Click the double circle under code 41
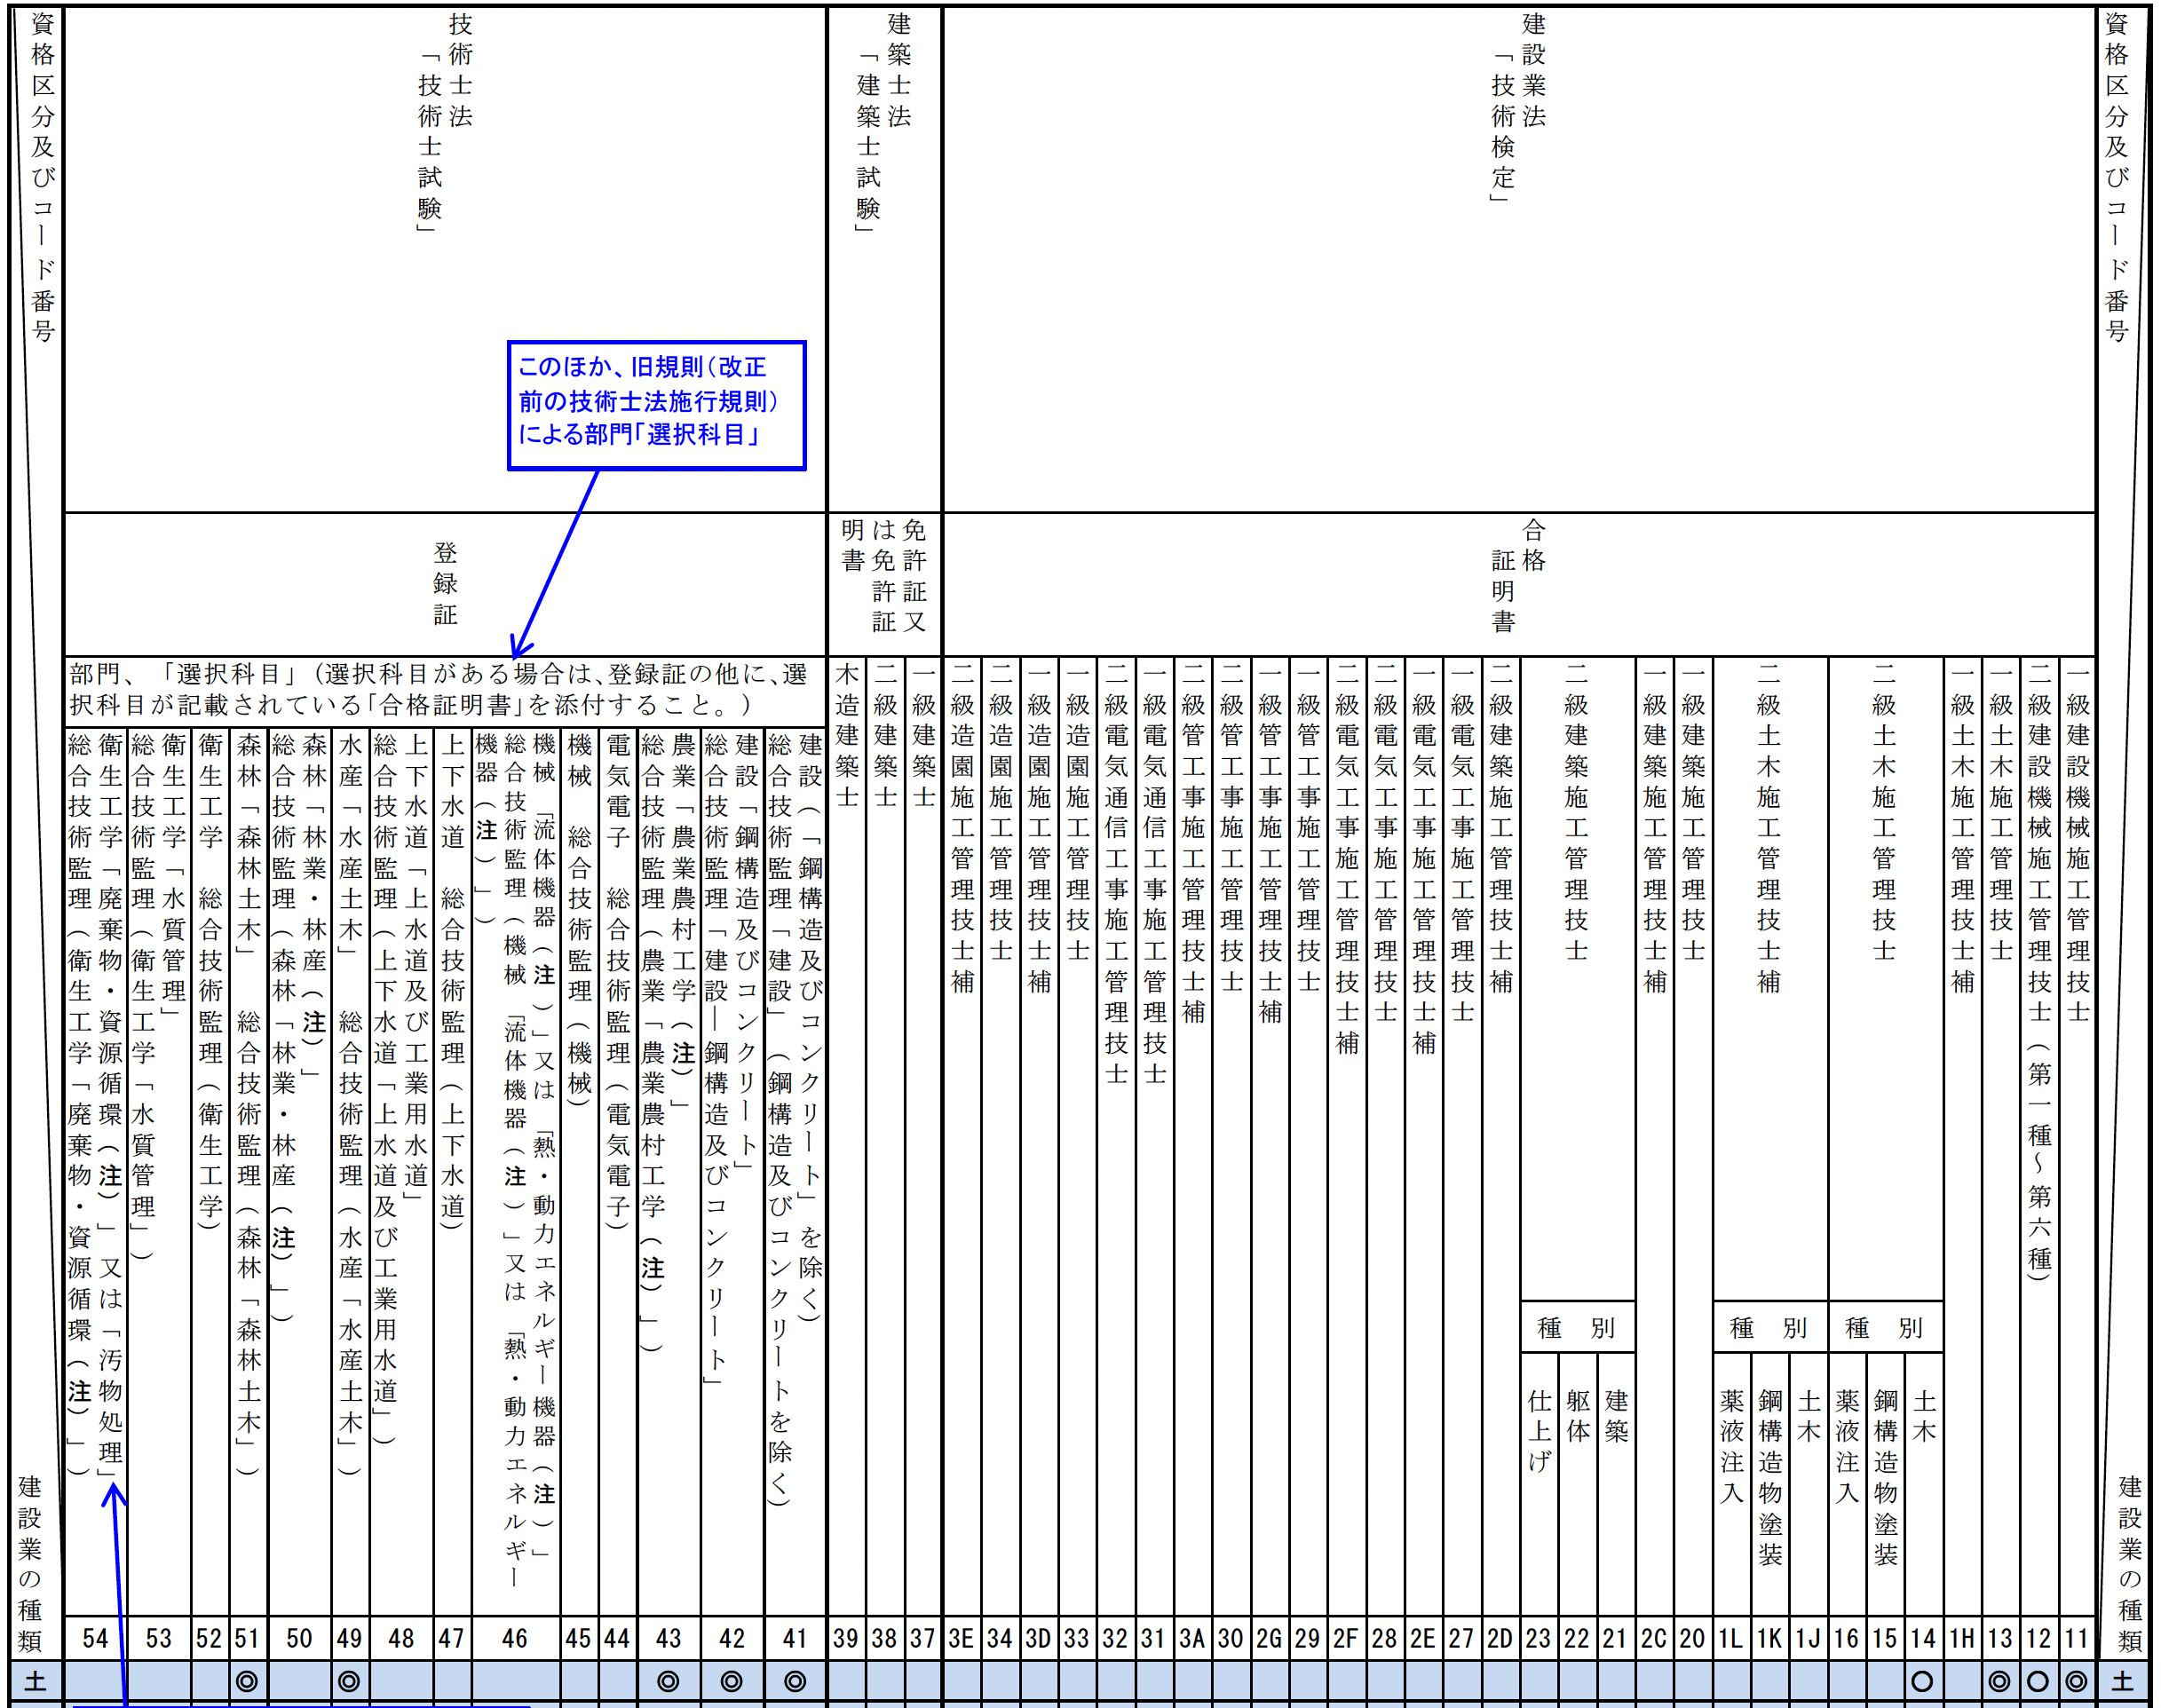The height and width of the screenshot is (1708, 2161). 795,1682
